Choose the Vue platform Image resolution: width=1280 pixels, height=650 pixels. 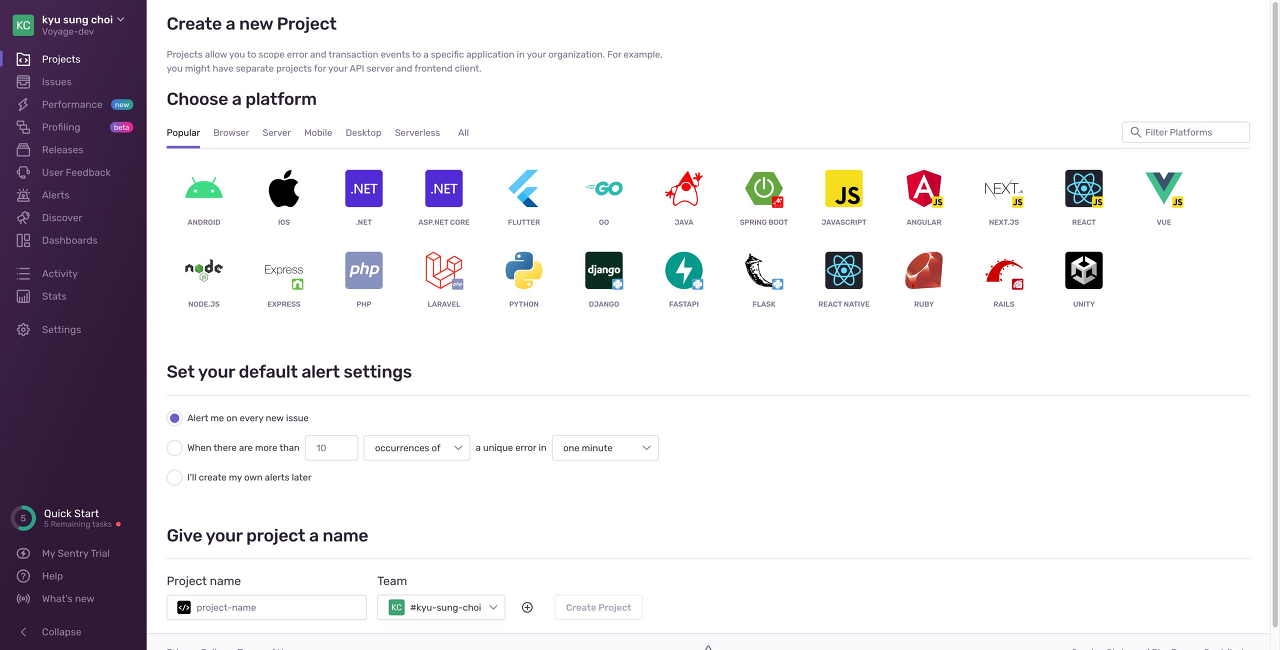[x=1164, y=188]
